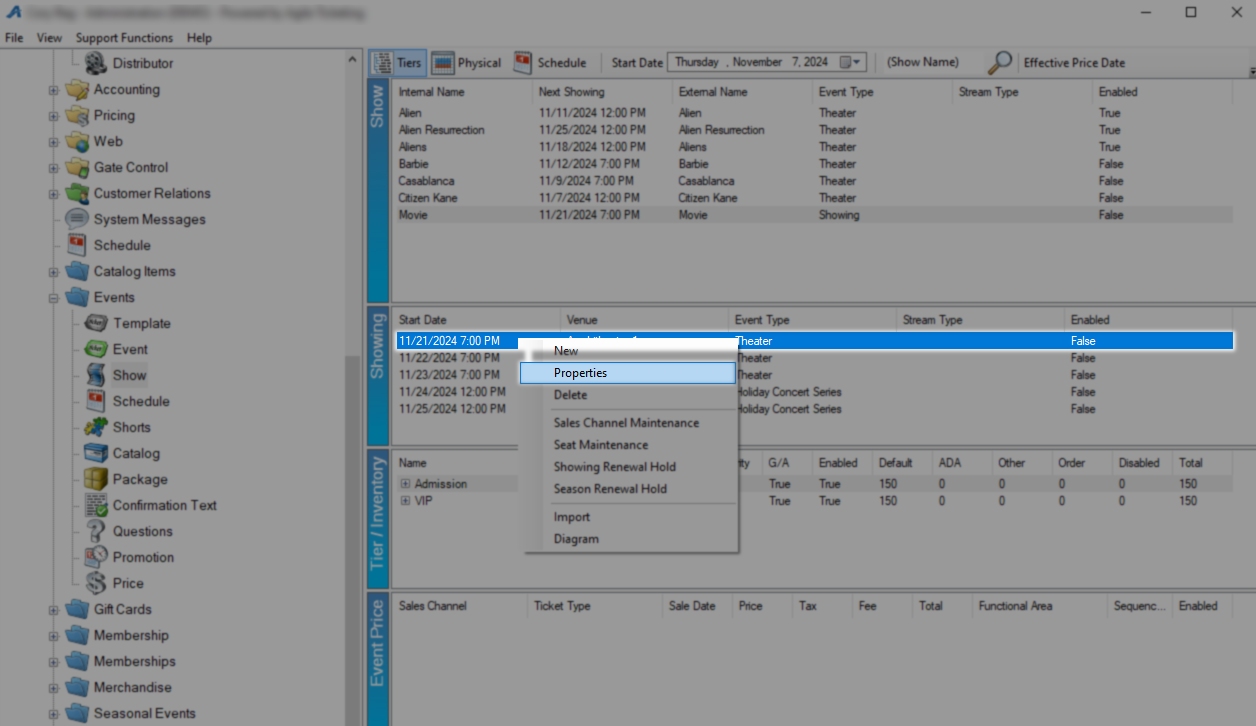Click the Price dollar-sign icon
This screenshot has height=726, width=1256.
(96, 584)
